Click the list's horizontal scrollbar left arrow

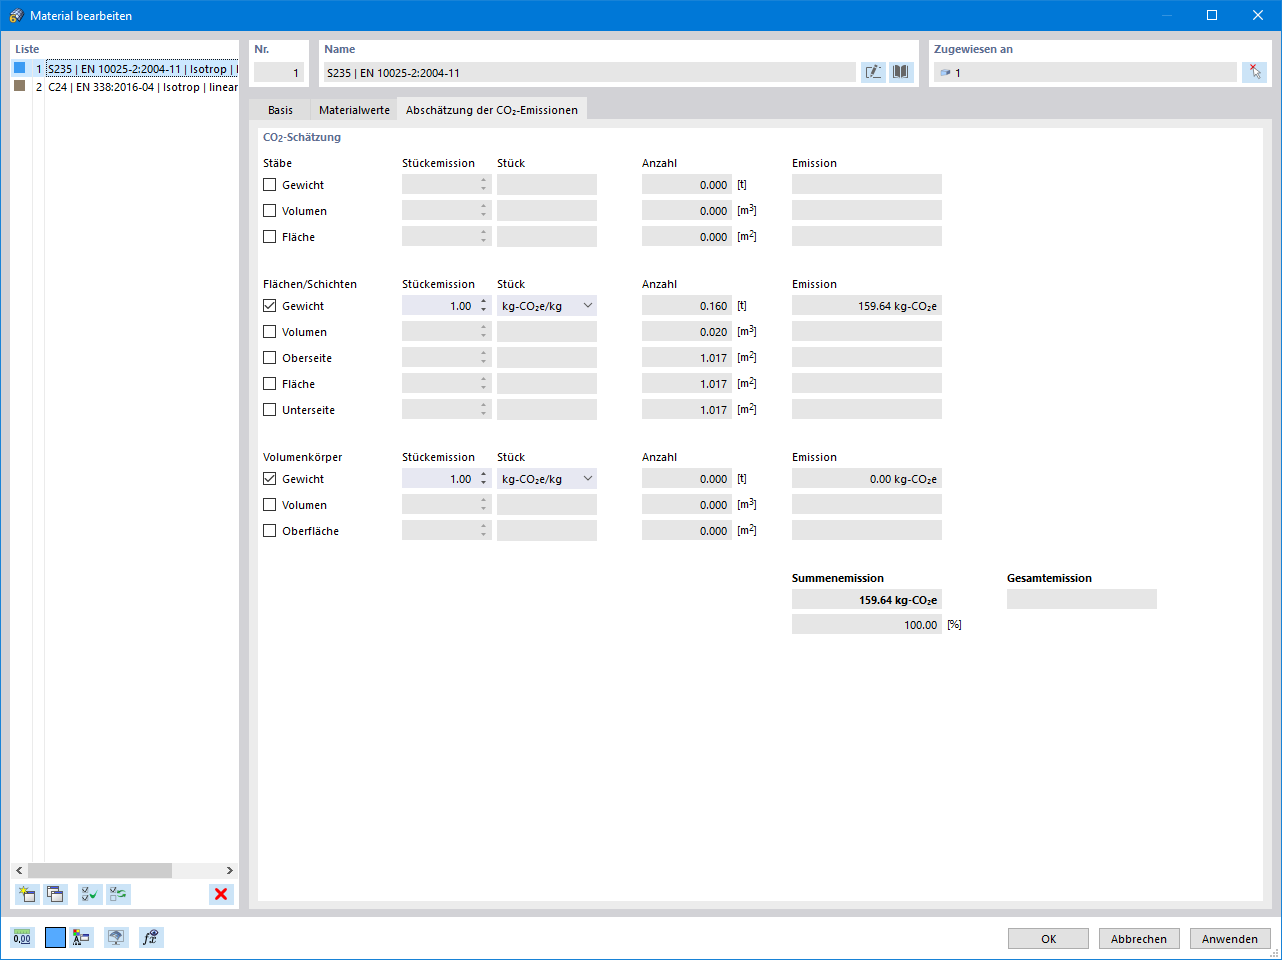pos(19,870)
